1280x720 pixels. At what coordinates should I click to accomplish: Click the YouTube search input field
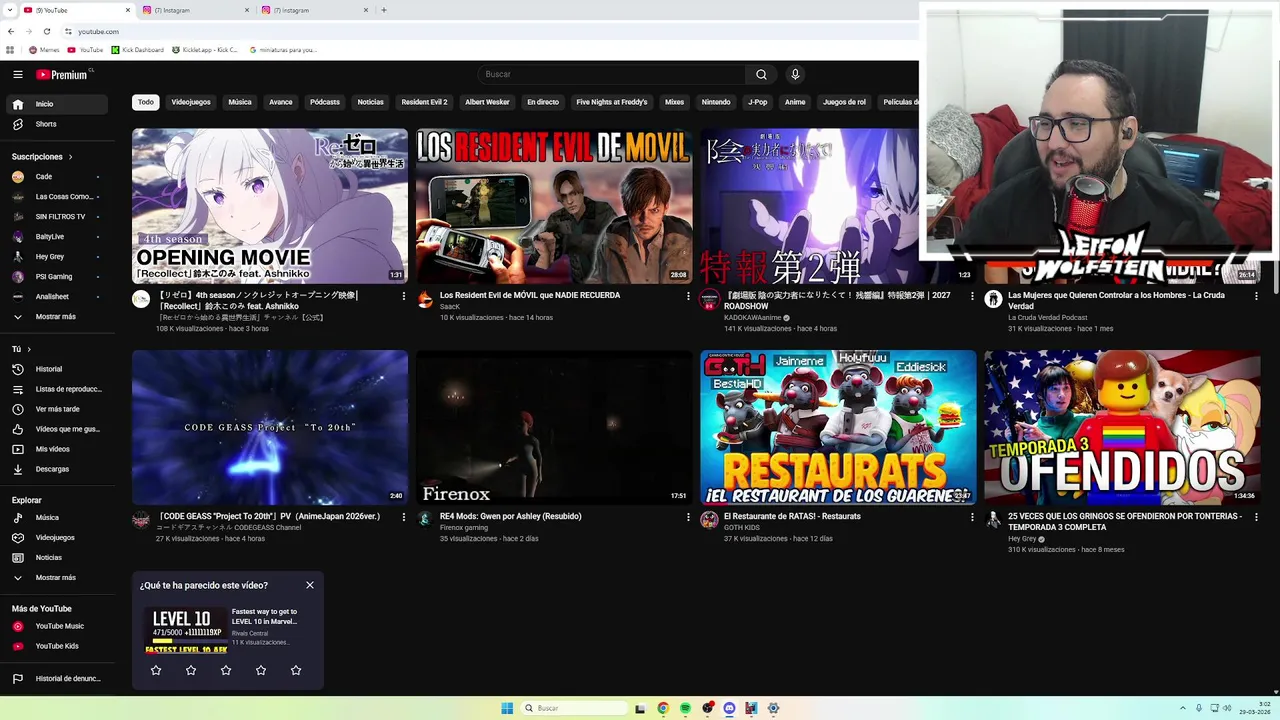pyautogui.click(x=611, y=74)
